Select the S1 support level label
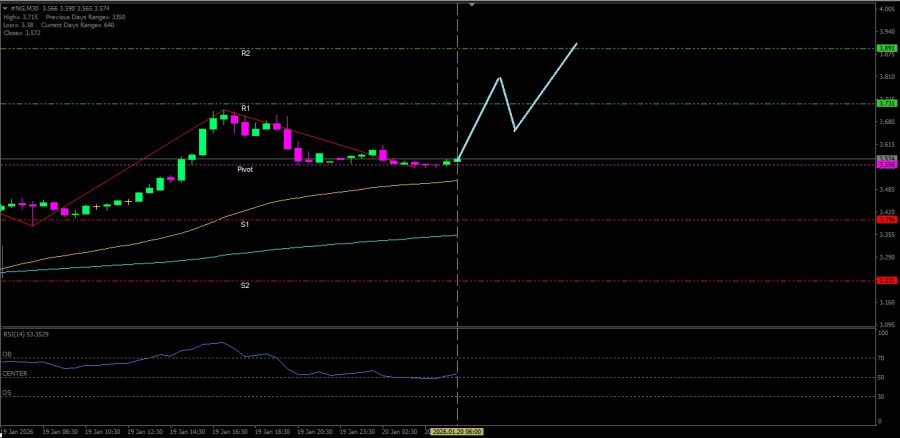This screenshot has height=438, width=900. pos(245,225)
